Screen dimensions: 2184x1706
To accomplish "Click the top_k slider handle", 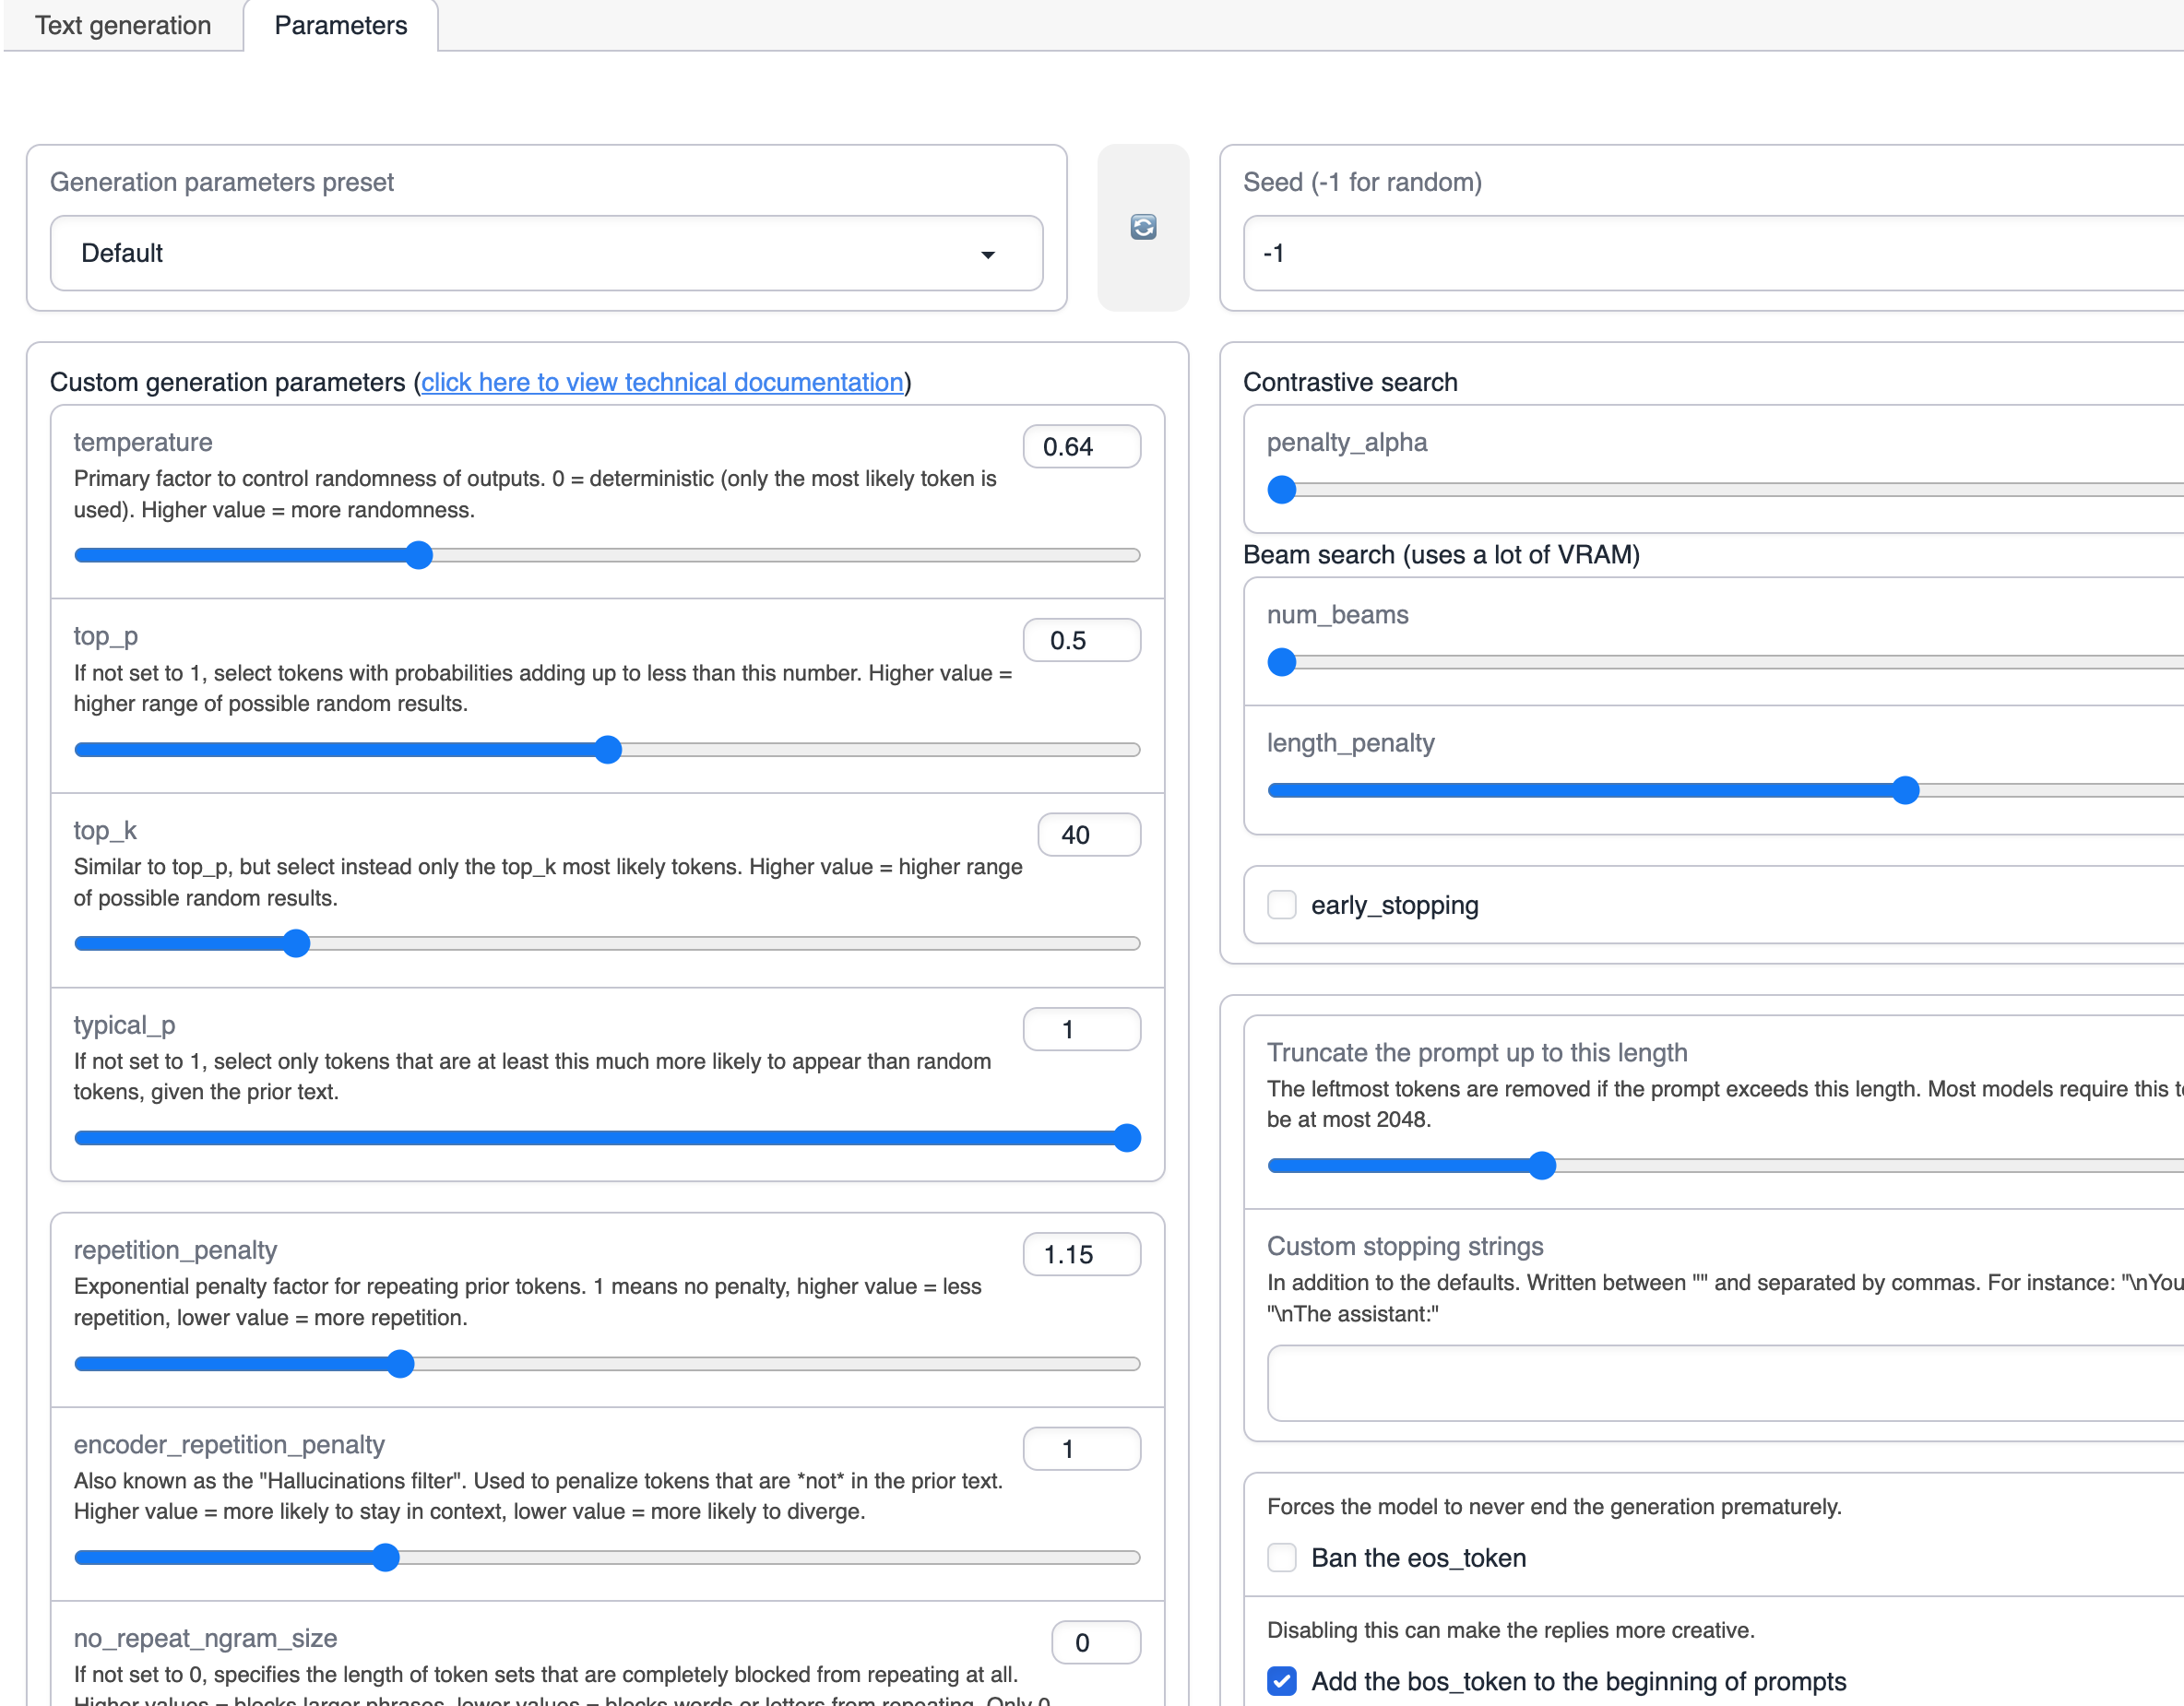I will (296, 943).
